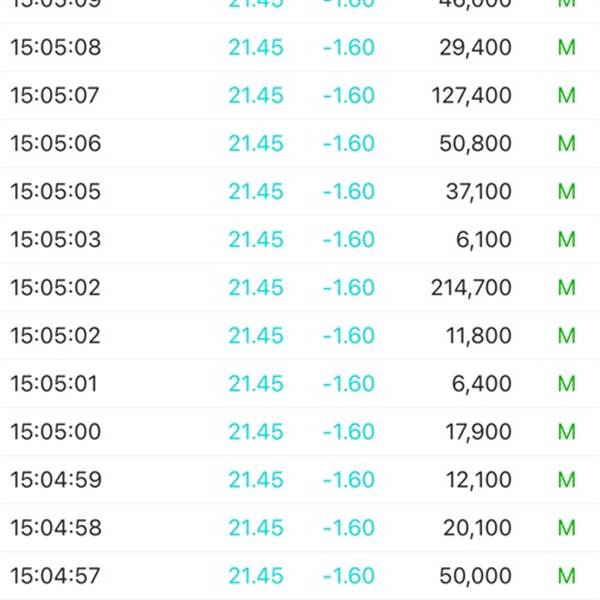This screenshot has width=600, height=600.
Task: Click the 127,400 volume entry
Action: (475, 96)
